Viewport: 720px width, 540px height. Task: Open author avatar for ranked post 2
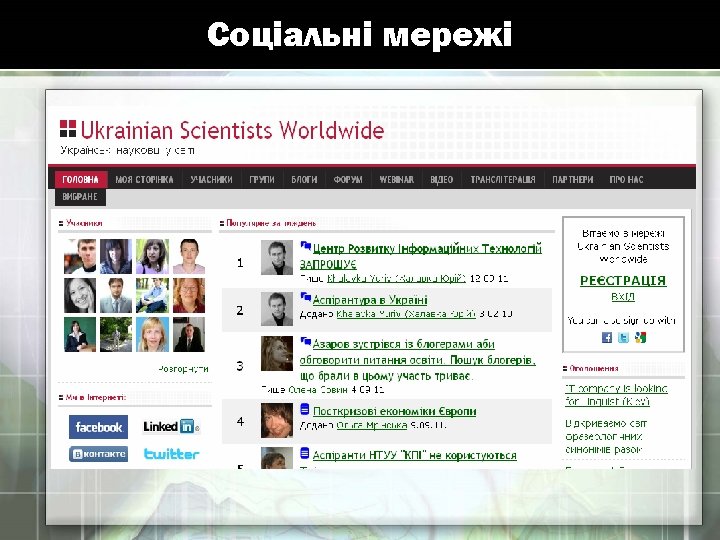click(276, 309)
